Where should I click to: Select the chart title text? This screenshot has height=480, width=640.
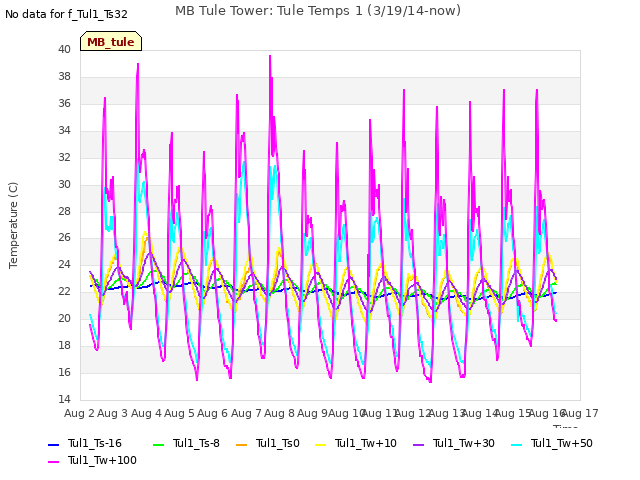click(318, 11)
